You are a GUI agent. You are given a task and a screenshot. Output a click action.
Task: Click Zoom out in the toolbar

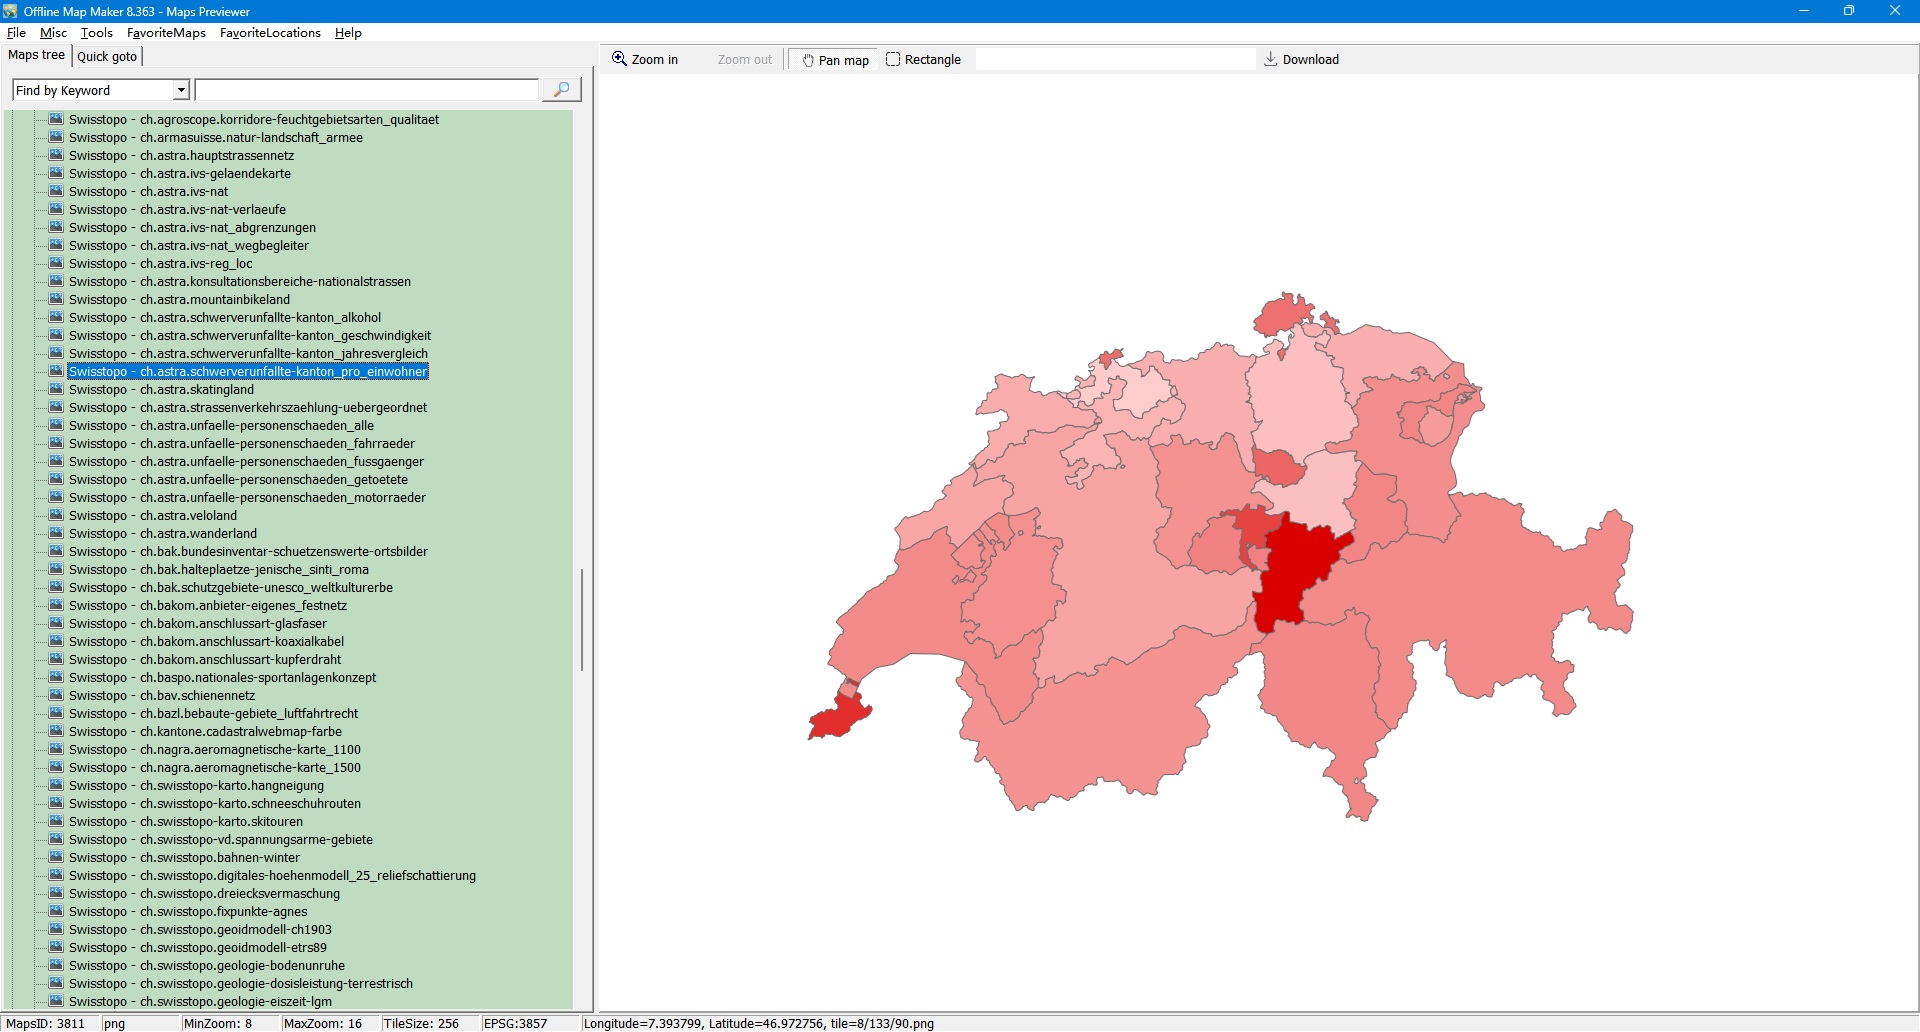pos(744,60)
